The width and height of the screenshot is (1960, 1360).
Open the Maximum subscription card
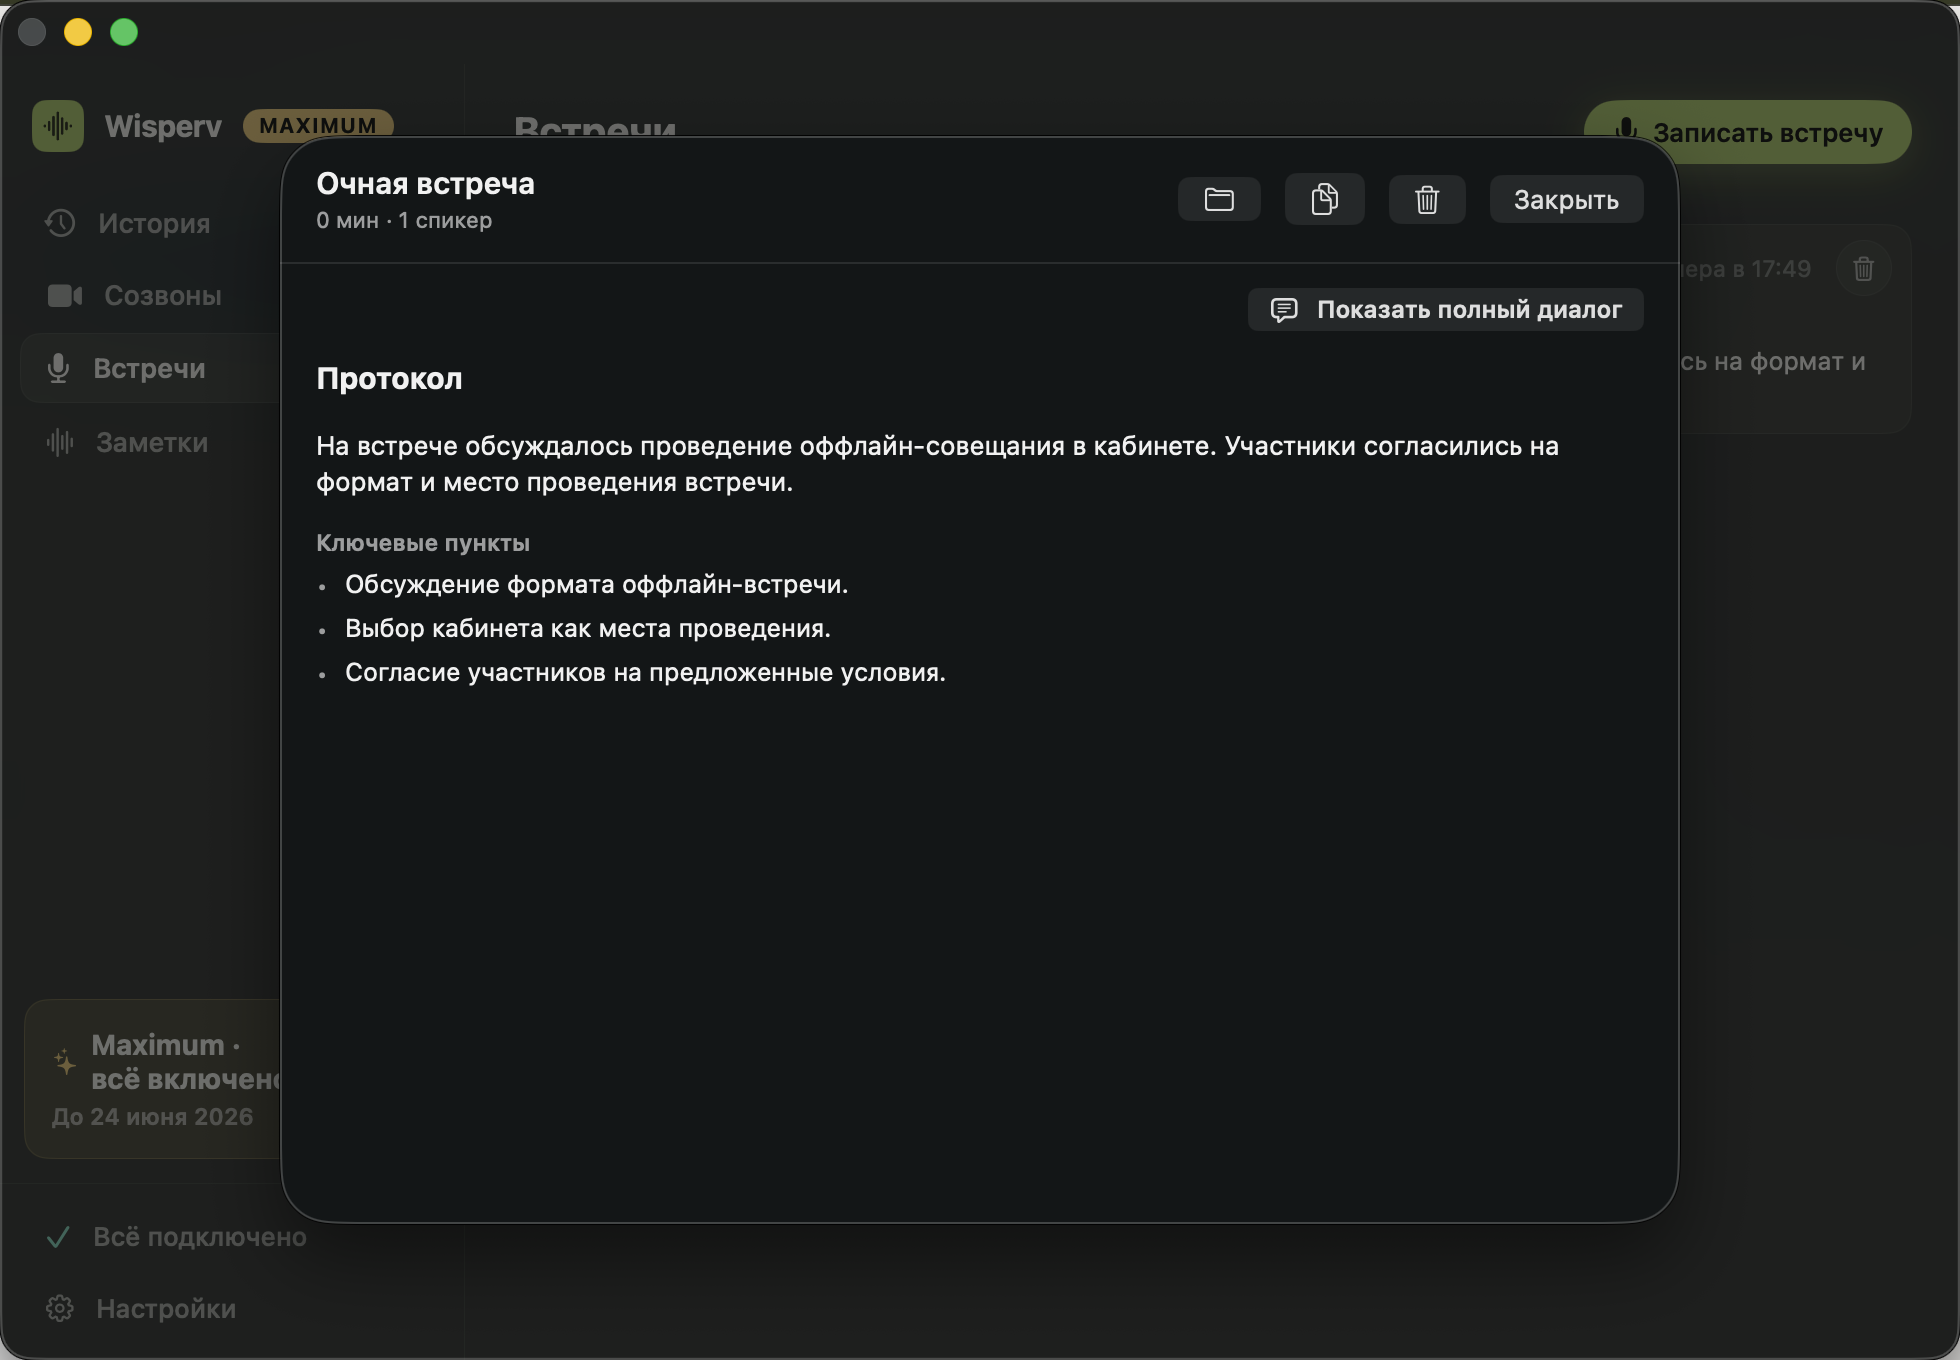(153, 1079)
